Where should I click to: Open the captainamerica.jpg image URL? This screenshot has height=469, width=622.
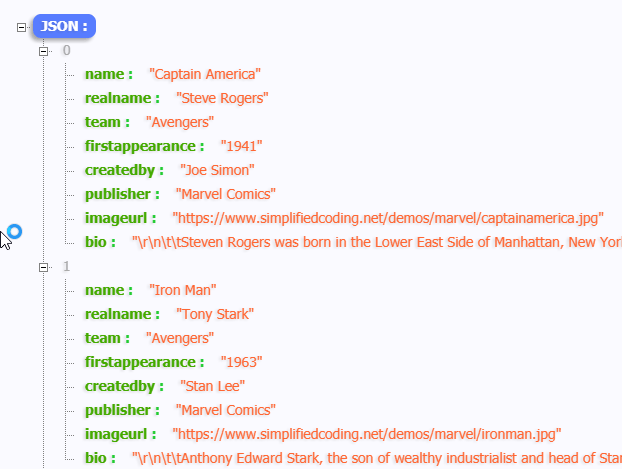tap(388, 218)
